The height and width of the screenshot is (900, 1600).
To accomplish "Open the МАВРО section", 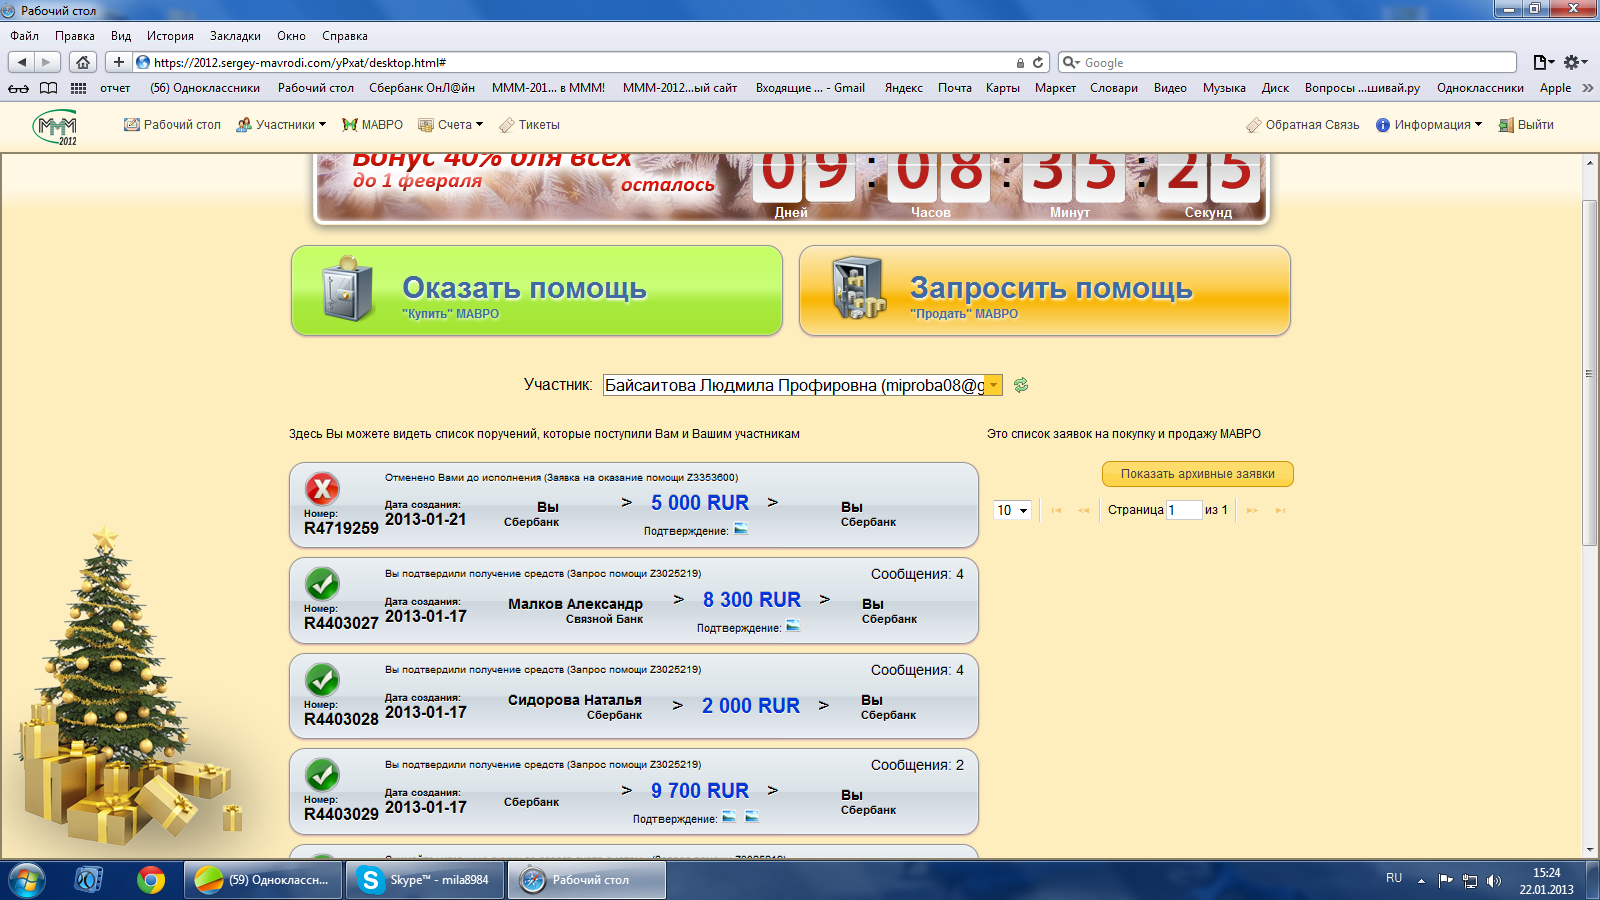I will [372, 125].
